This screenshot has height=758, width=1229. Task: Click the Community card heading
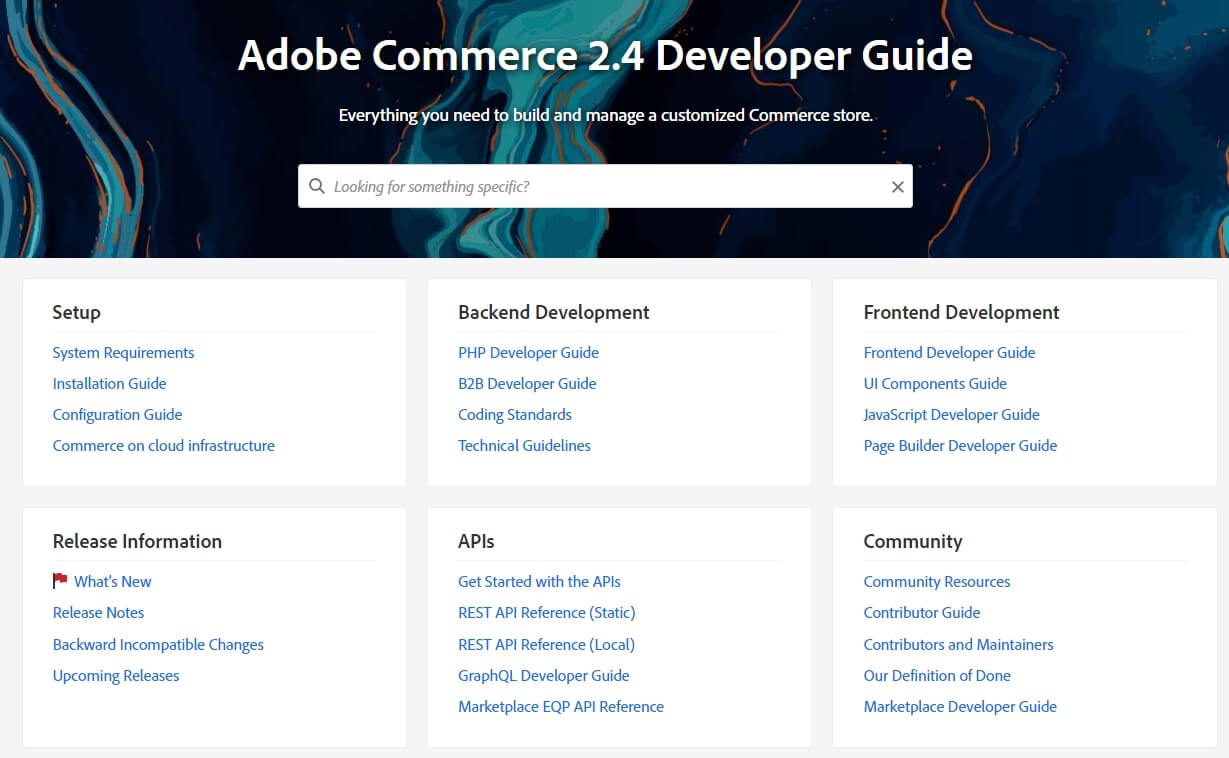coord(913,541)
